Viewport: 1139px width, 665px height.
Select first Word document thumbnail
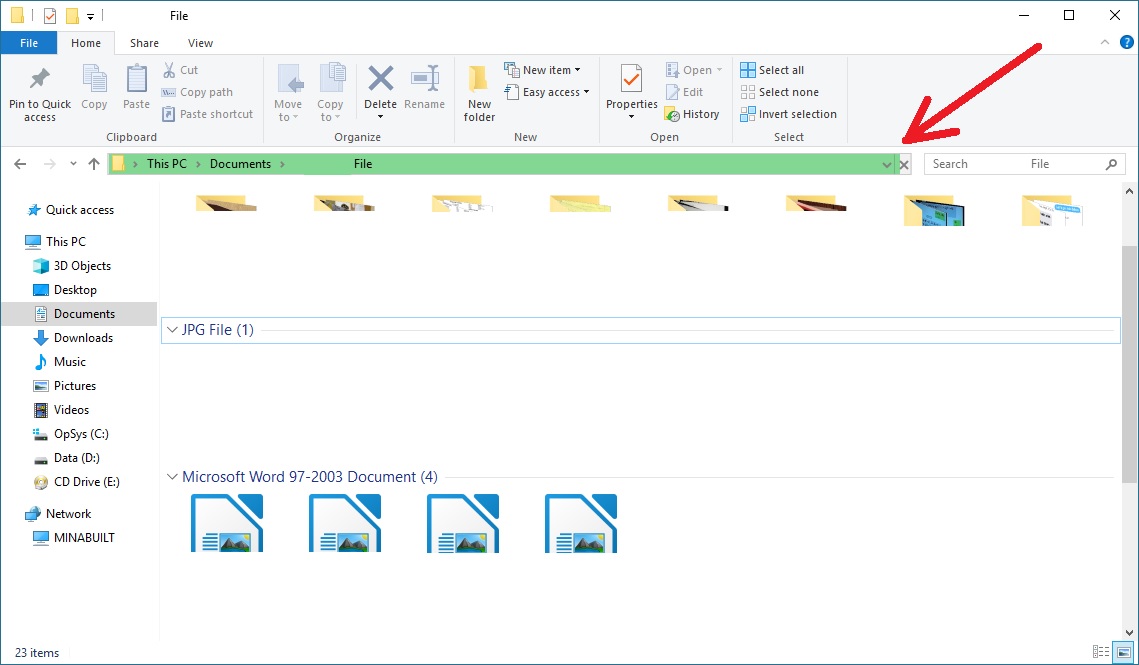click(227, 523)
